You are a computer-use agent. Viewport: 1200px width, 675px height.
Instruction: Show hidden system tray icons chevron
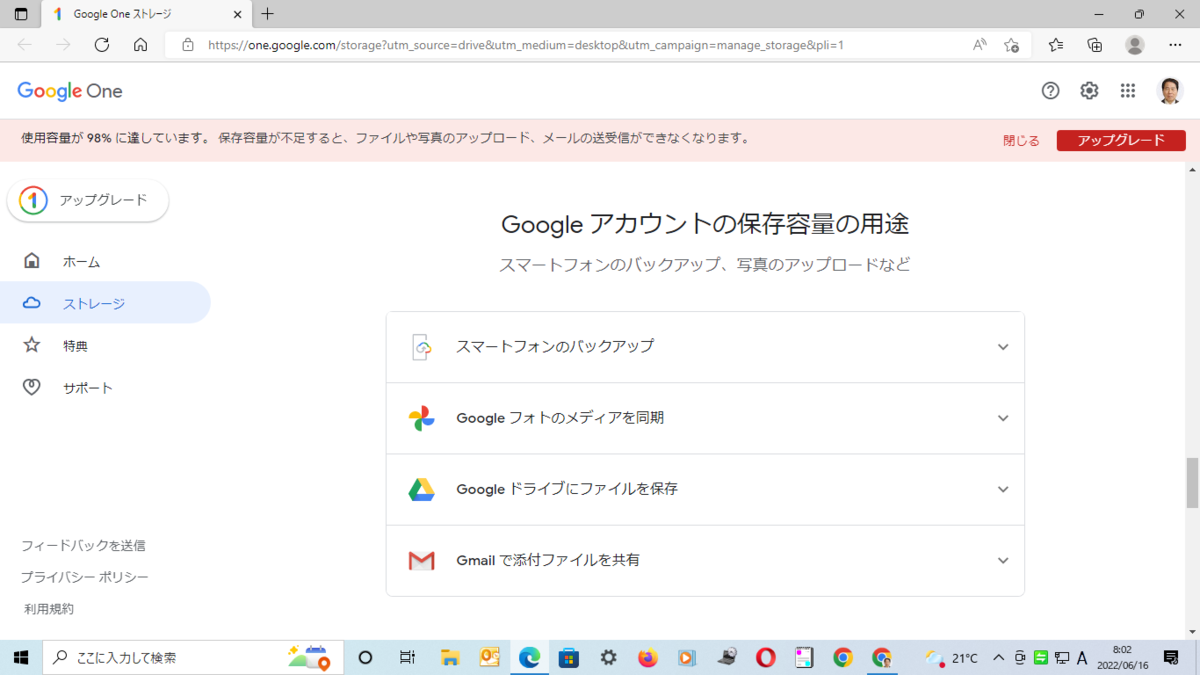coord(998,657)
